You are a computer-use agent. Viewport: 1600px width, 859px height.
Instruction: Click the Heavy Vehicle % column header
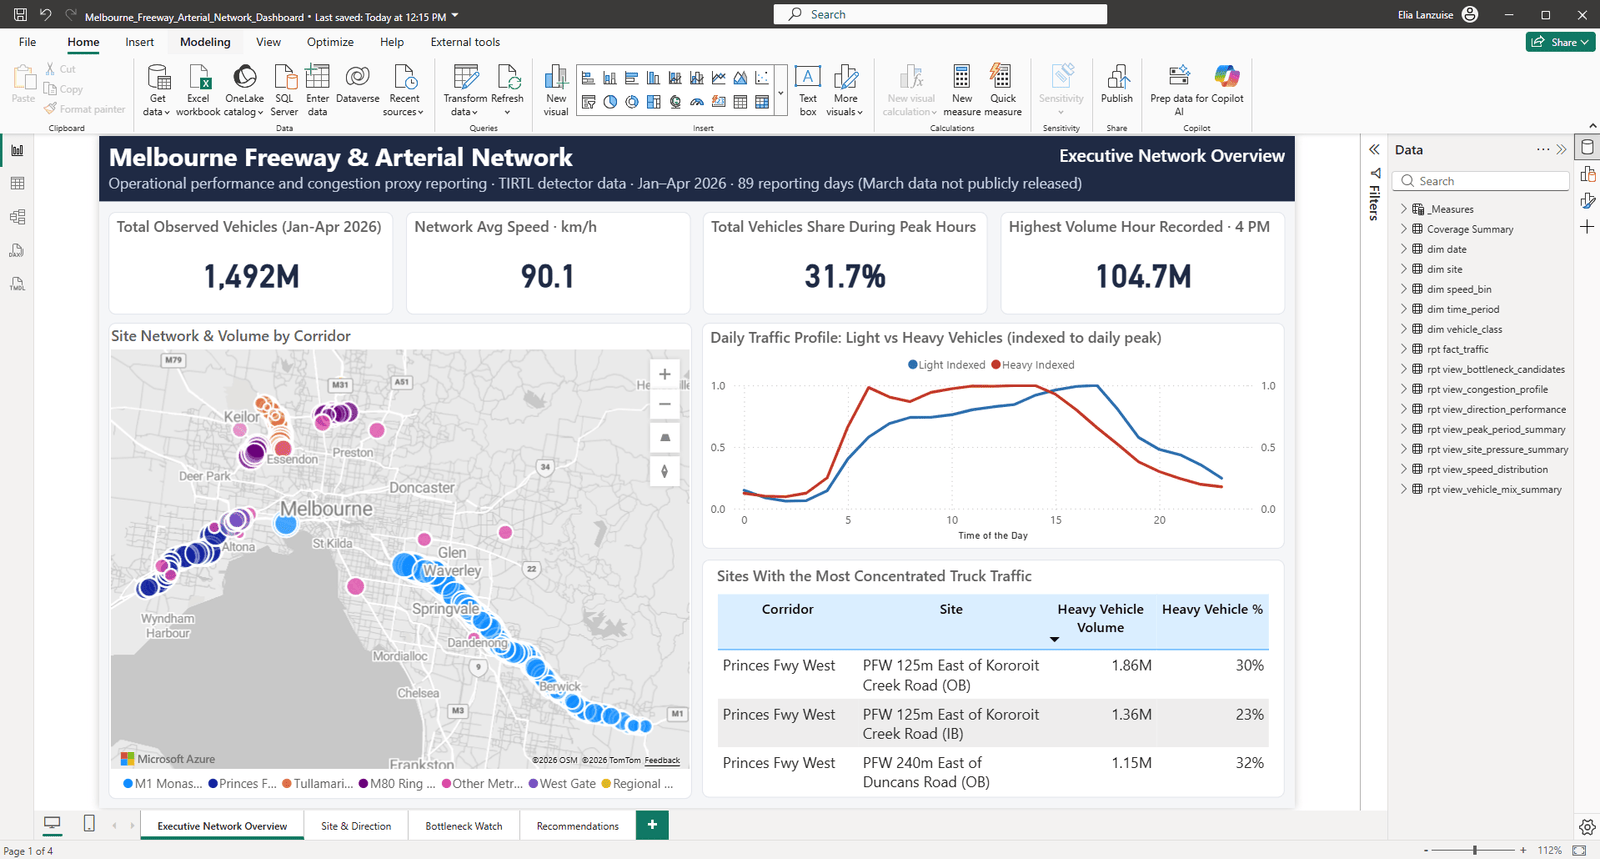coord(1212,609)
